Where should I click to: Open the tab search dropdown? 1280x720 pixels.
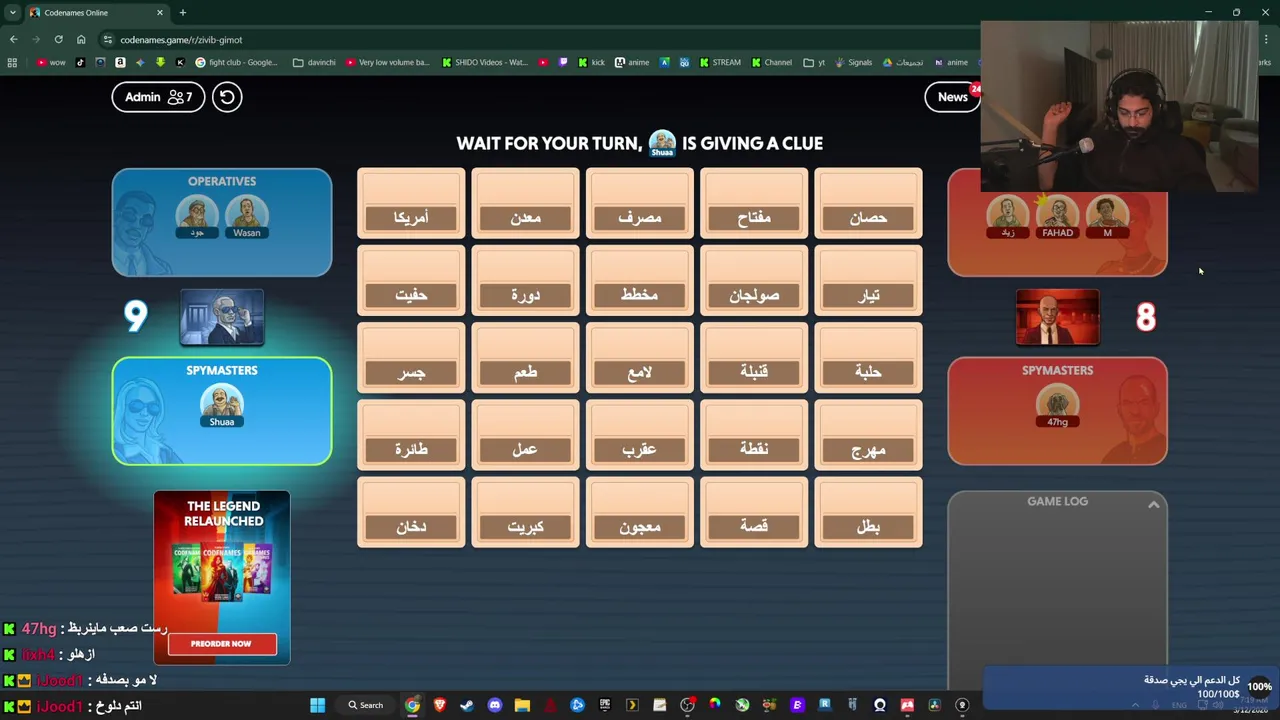12,13
